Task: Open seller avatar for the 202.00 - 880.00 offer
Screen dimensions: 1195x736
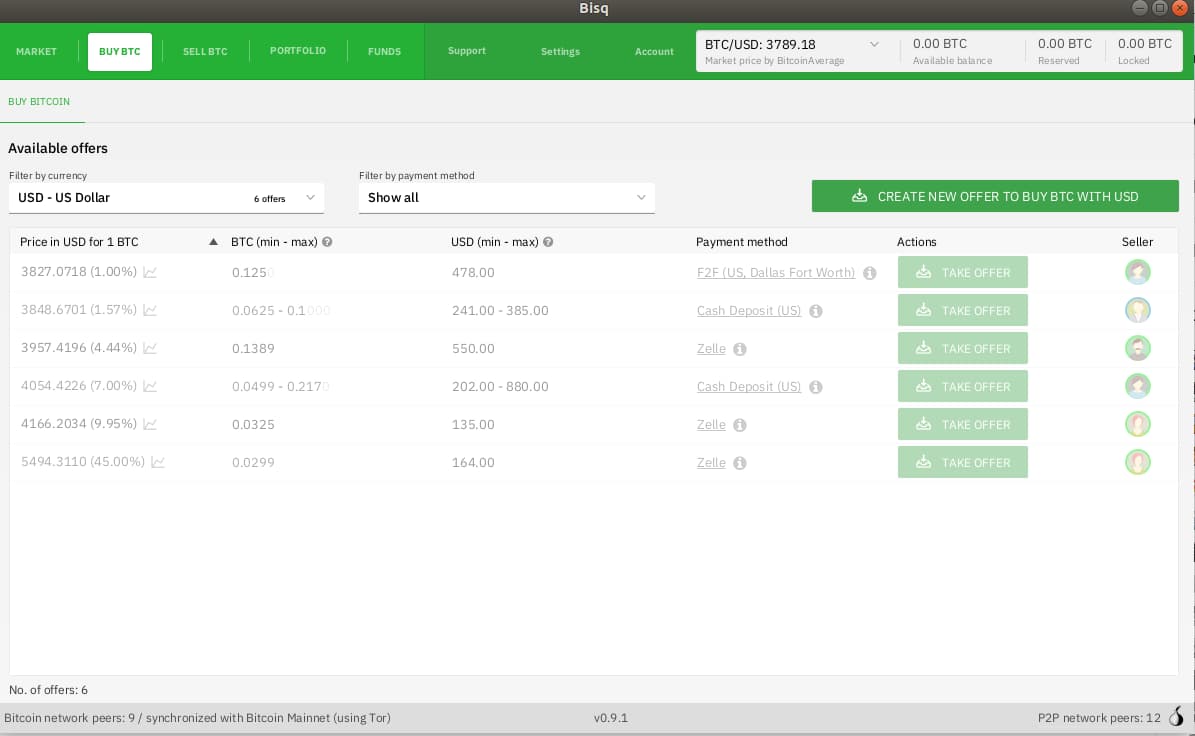Action: (1137, 386)
